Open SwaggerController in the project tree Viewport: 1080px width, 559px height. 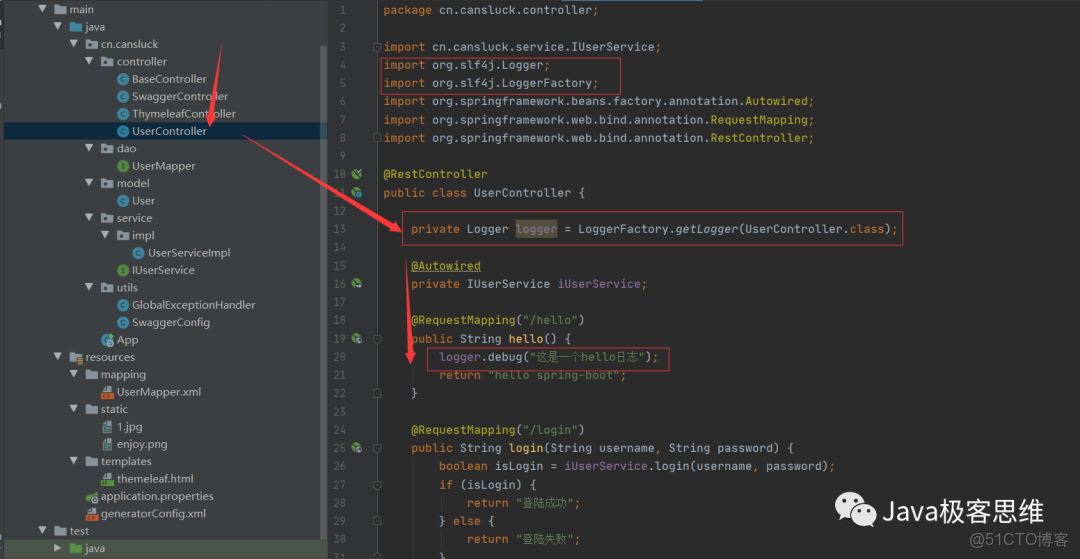180,97
